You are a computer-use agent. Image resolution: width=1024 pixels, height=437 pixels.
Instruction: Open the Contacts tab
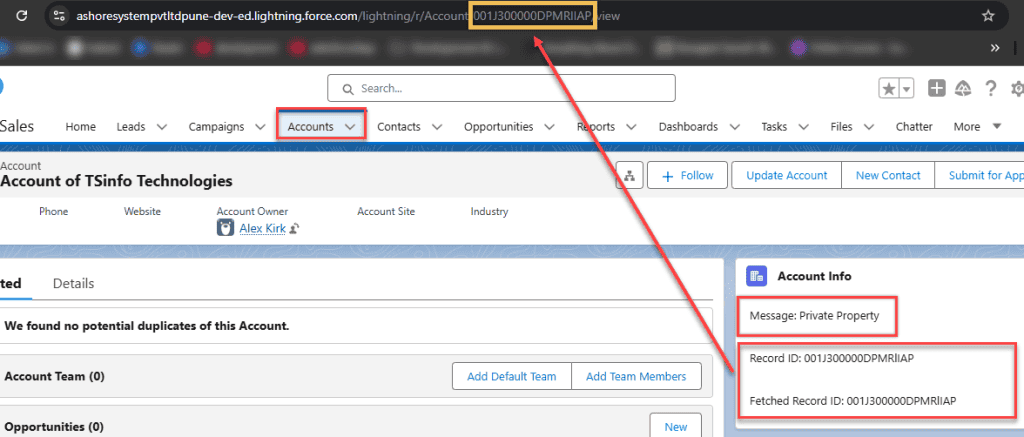tap(399, 127)
